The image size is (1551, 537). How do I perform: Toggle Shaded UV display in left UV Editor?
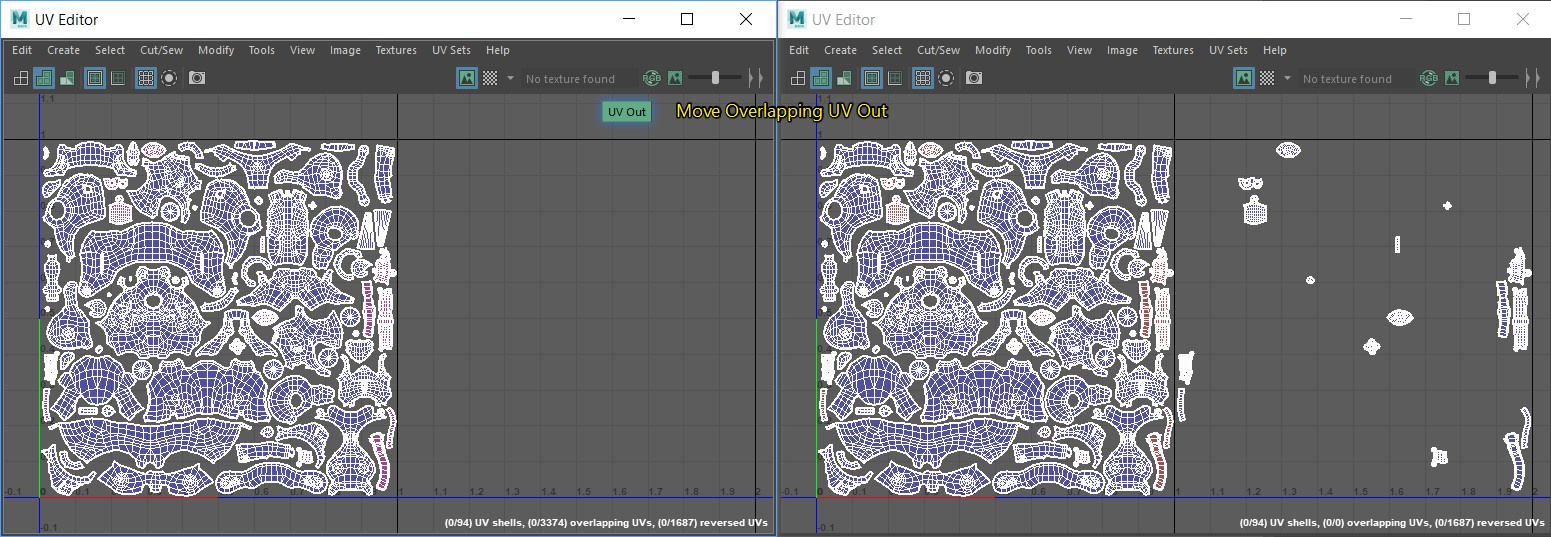[x=44, y=78]
